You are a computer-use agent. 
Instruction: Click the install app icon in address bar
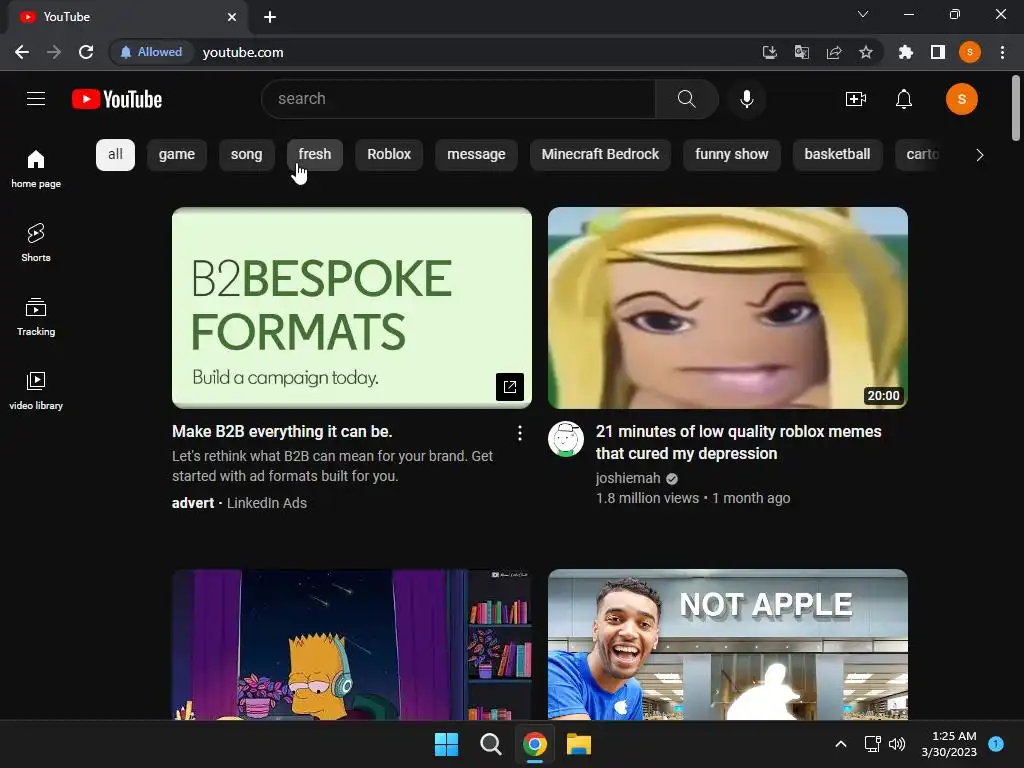click(x=769, y=52)
